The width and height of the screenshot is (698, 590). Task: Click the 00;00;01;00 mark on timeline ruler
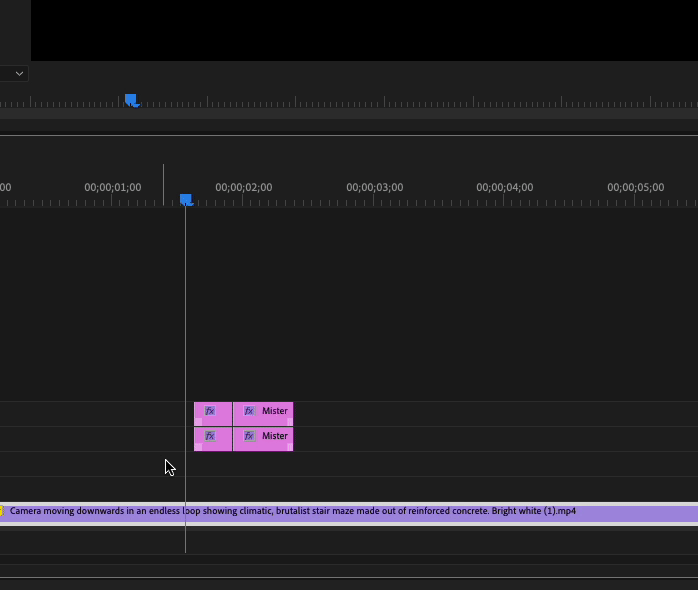pyautogui.click(x=113, y=187)
